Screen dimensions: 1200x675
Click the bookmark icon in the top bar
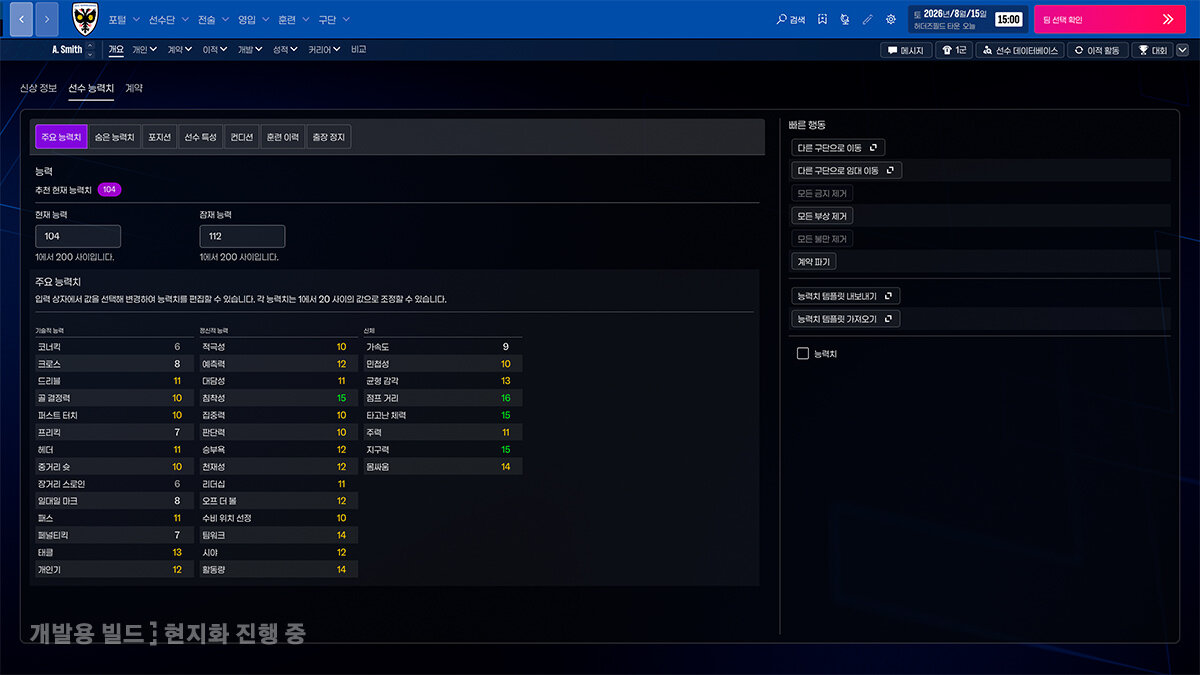(822, 19)
